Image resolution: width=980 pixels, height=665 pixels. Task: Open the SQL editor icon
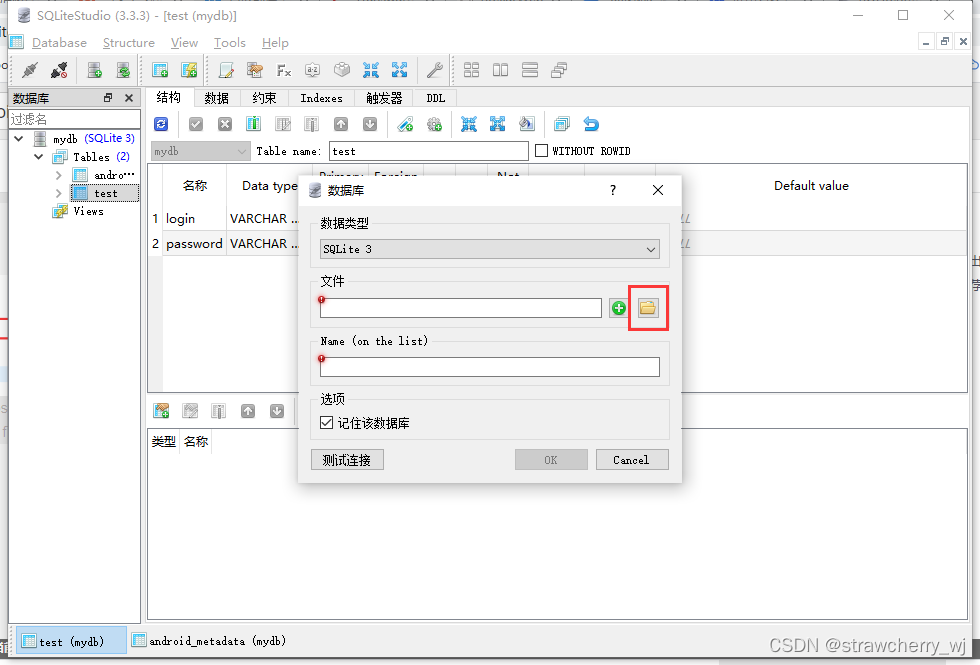click(x=226, y=70)
